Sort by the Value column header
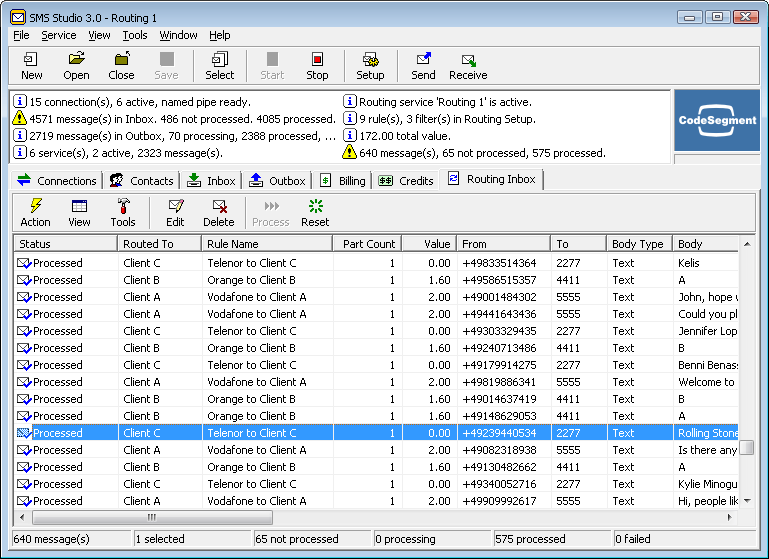Image resolution: width=769 pixels, height=559 pixels. pyautogui.click(x=428, y=244)
